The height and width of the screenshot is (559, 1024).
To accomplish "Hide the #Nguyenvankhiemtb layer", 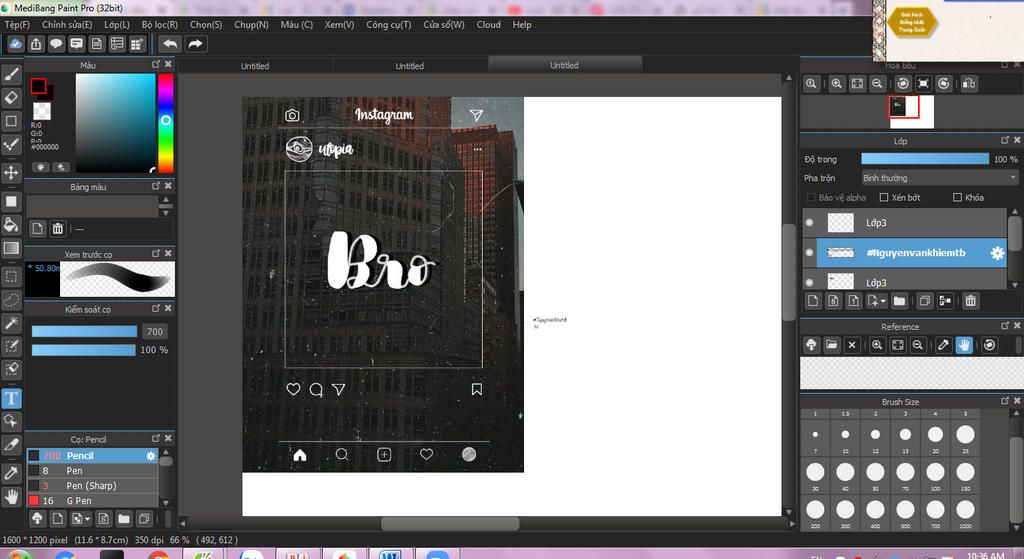I will click(810, 253).
